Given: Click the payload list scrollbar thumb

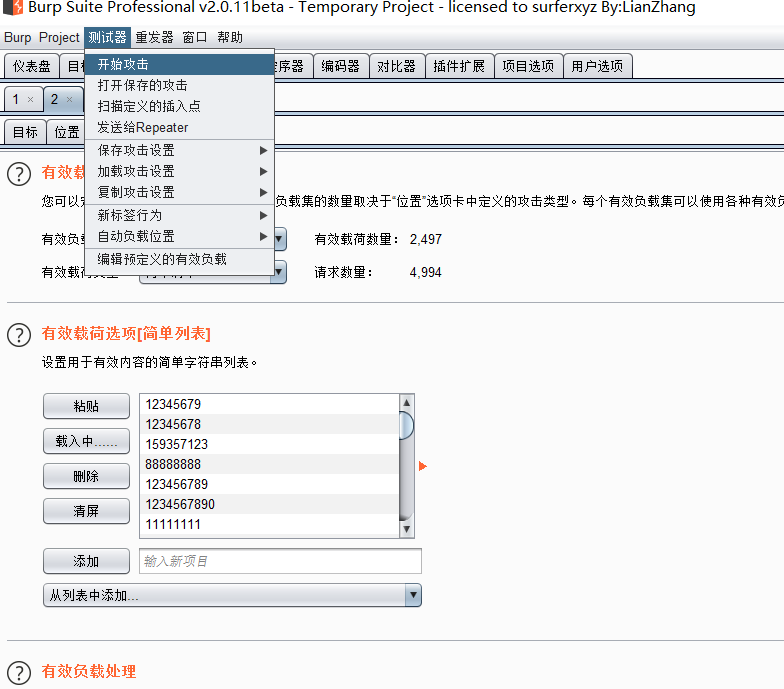Looking at the screenshot, I should [x=406, y=426].
